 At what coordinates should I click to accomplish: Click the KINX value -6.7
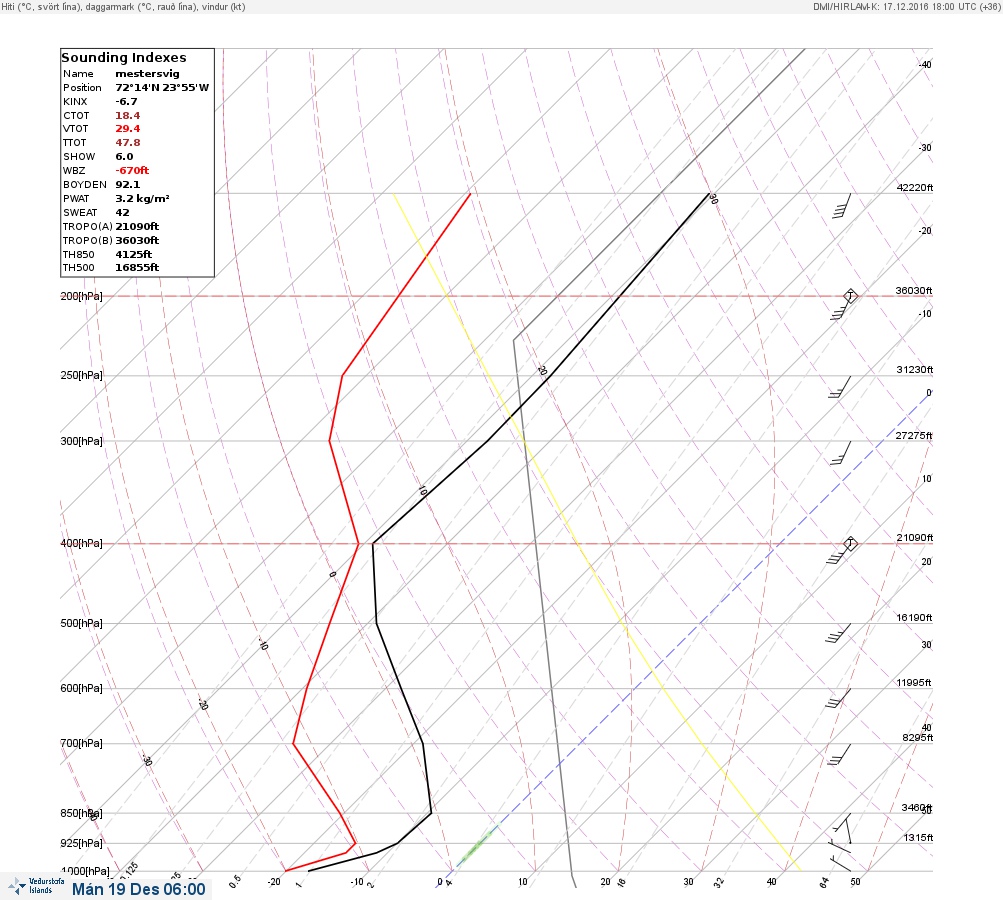[x=127, y=102]
